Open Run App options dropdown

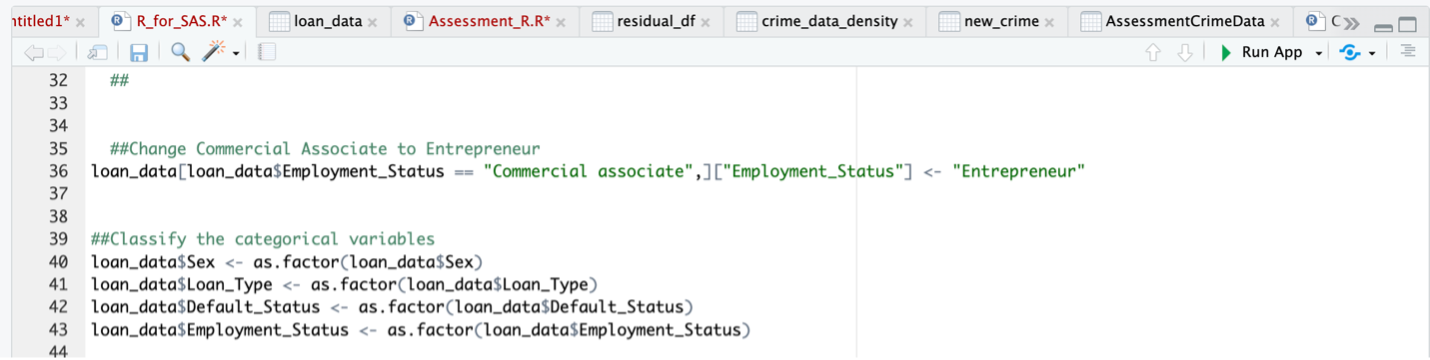pos(1319,53)
